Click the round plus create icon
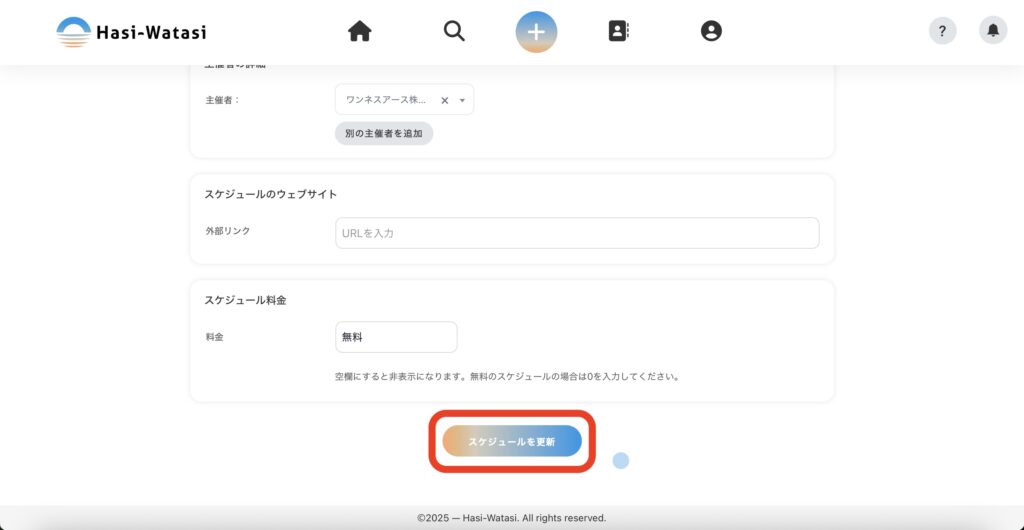The width and height of the screenshot is (1024, 530). coord(536,32)
